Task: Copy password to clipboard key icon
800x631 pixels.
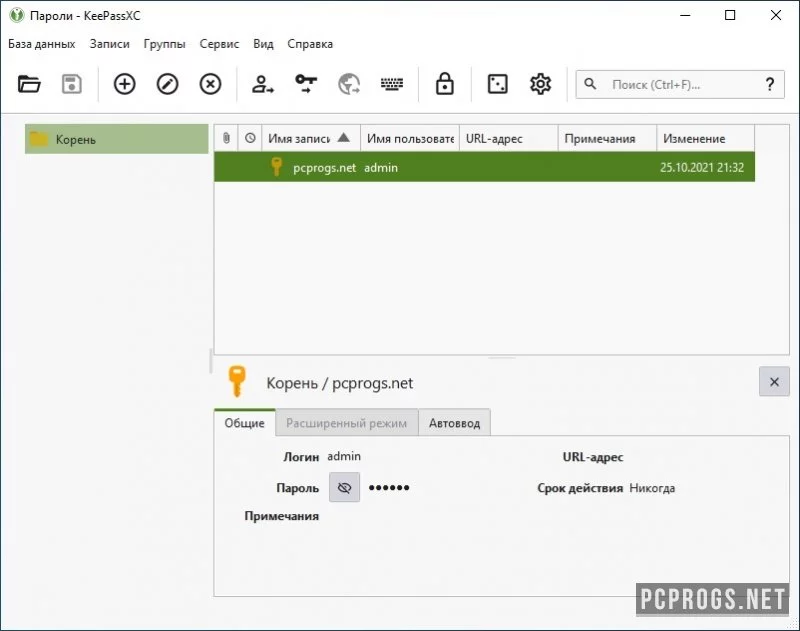Action: pos(306,84)
